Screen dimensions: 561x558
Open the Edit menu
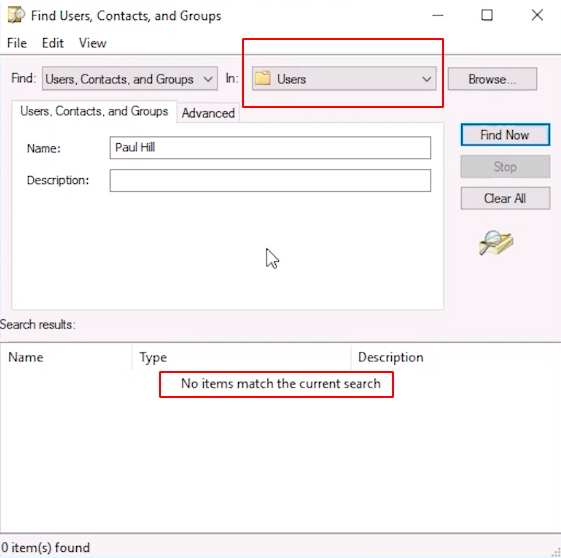[53, 43]
